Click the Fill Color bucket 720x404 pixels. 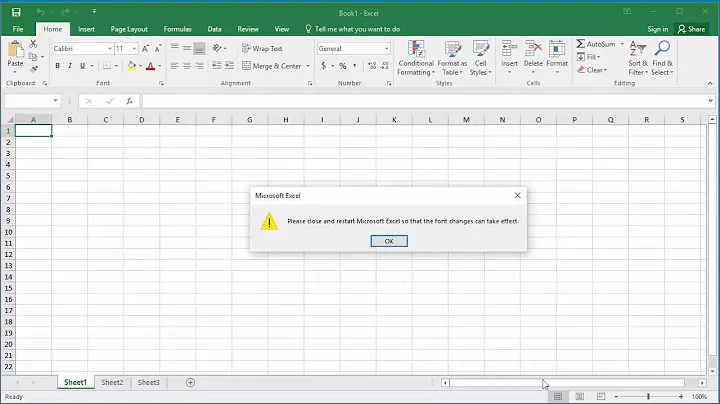tap(131, 66)
